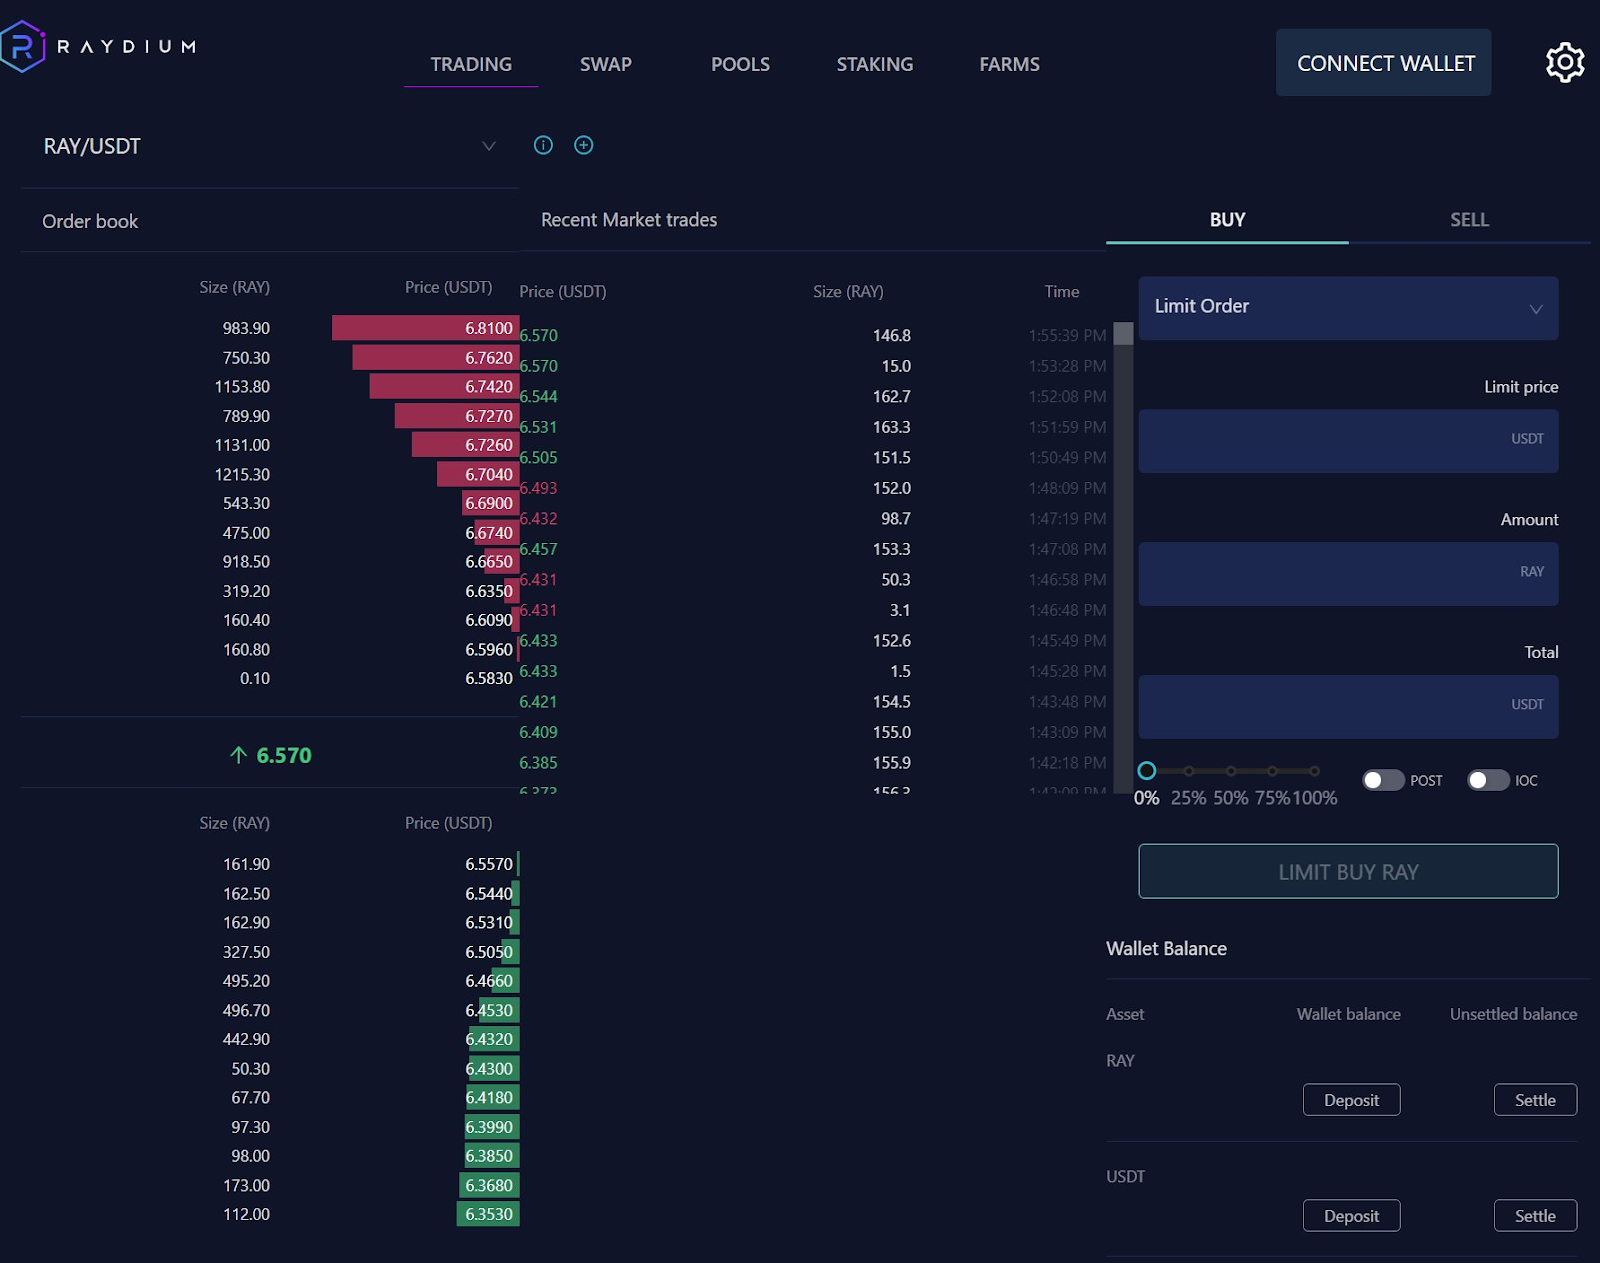The image size is (1600, 1263).
Task: Select bid price 6.3990 in order book
Action: pos(488,1127)
